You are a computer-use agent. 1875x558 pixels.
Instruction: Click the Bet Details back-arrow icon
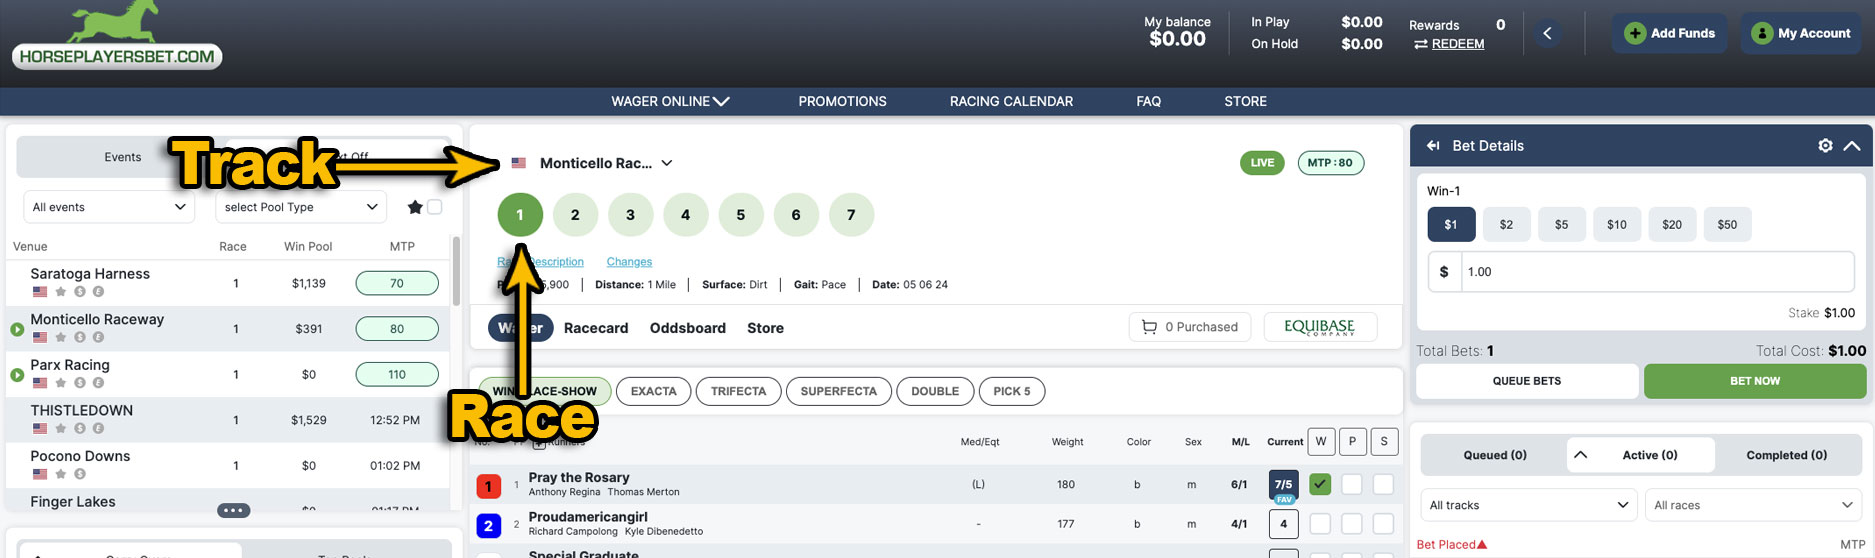coord(1433,146)
